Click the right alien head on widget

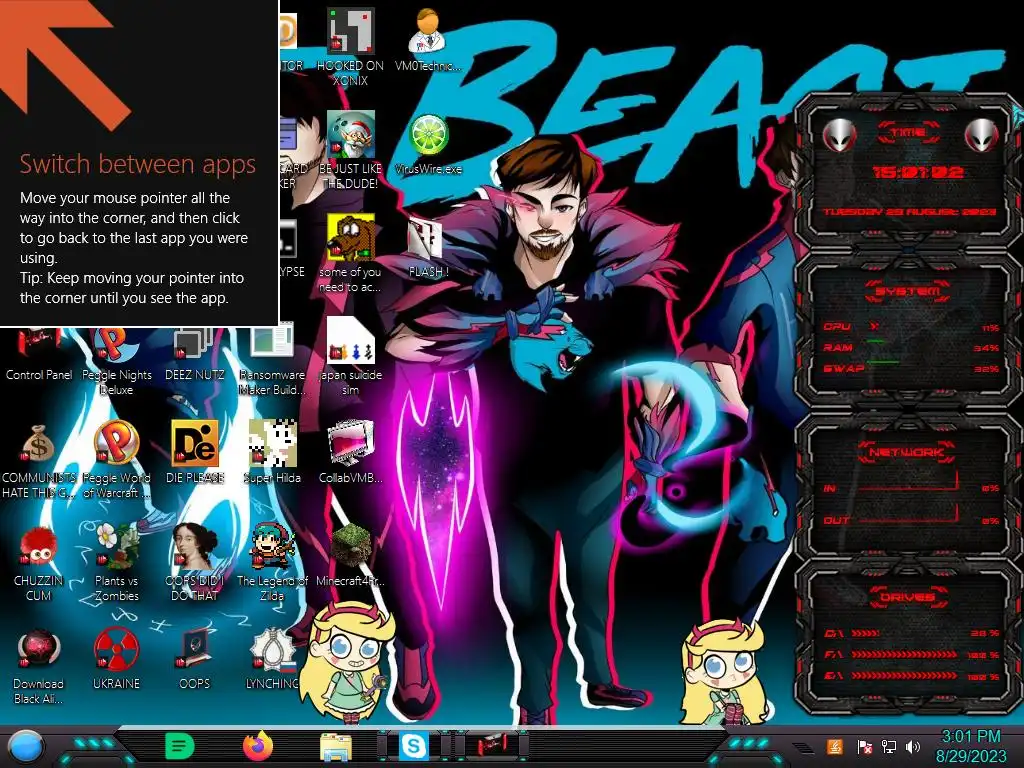click(981, 135)
